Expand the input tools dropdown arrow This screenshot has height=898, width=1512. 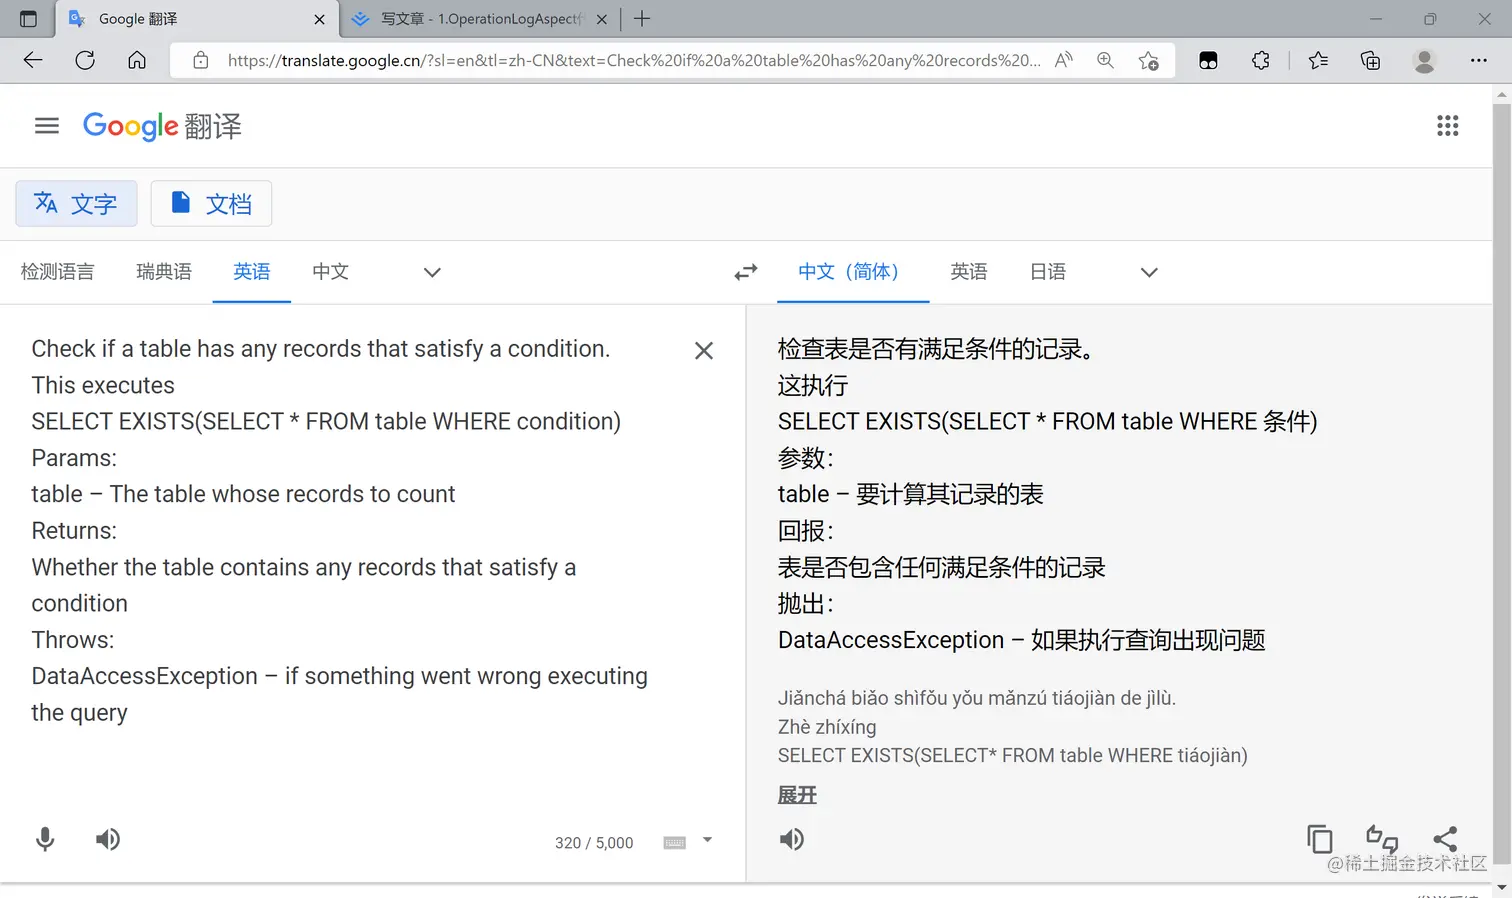(x=707, y=840)
